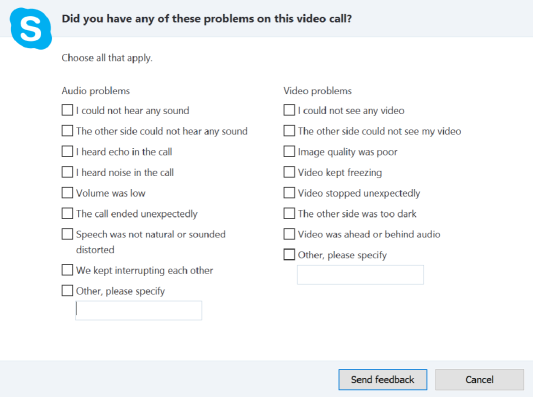Select 'I heard noise in the call' checkbox
The width and height of the screenshot is (533, 397).
coord(67,172)
